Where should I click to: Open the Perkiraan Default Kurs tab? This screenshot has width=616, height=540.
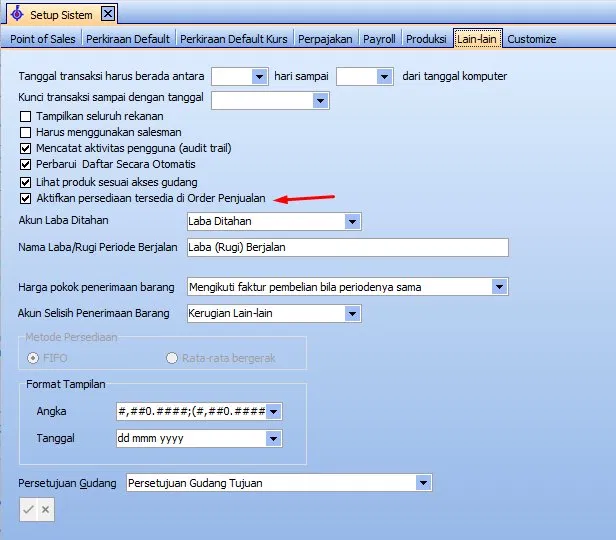click(234, 39)
